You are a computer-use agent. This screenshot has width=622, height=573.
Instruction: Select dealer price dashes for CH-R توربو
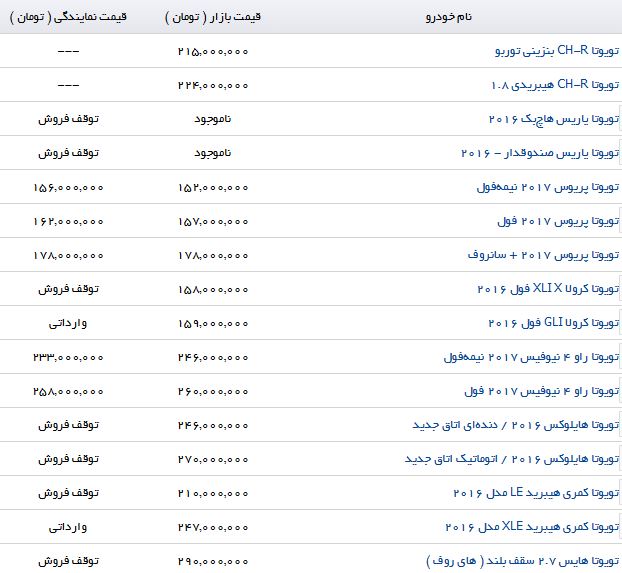68,52
